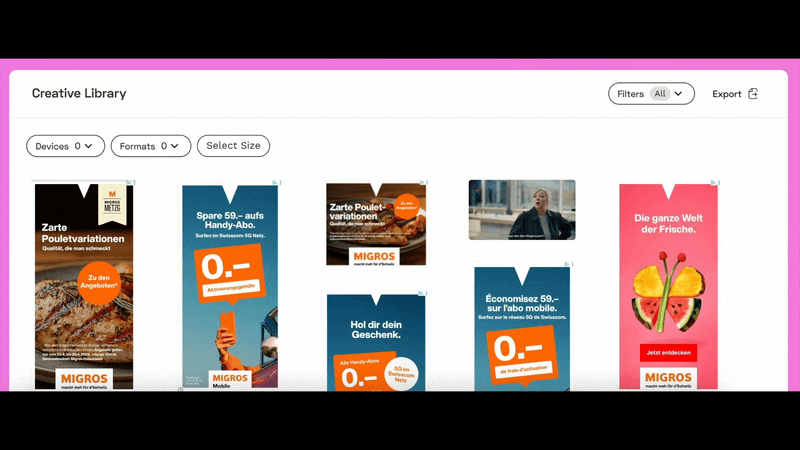Click the MIGROS logo on the pink ad
The width and height of the screenshot is (800, 450).
[x=668, y=379]
